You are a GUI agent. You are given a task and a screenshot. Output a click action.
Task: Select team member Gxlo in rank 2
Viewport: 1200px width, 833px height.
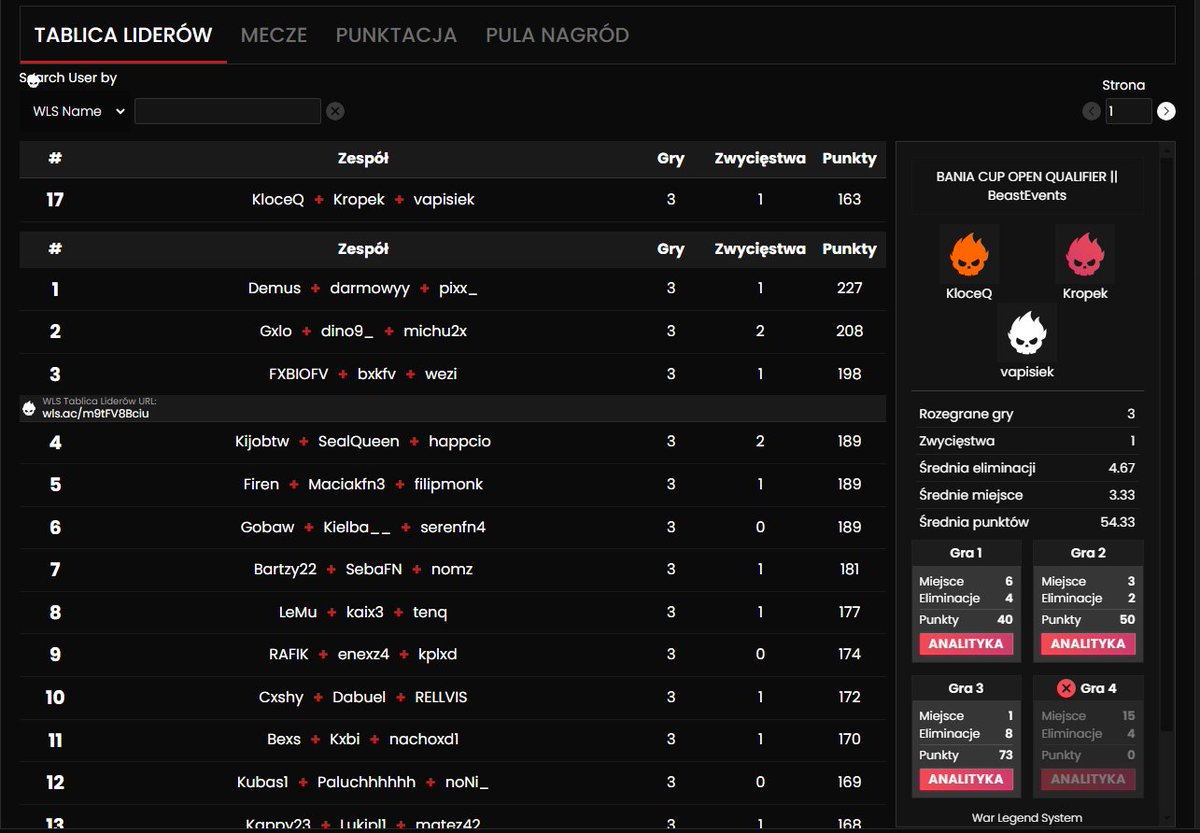click(276, 331)
